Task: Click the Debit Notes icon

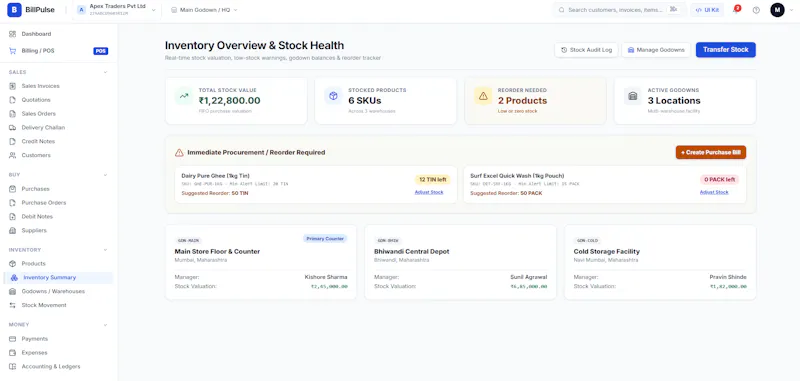Action: 12,216
